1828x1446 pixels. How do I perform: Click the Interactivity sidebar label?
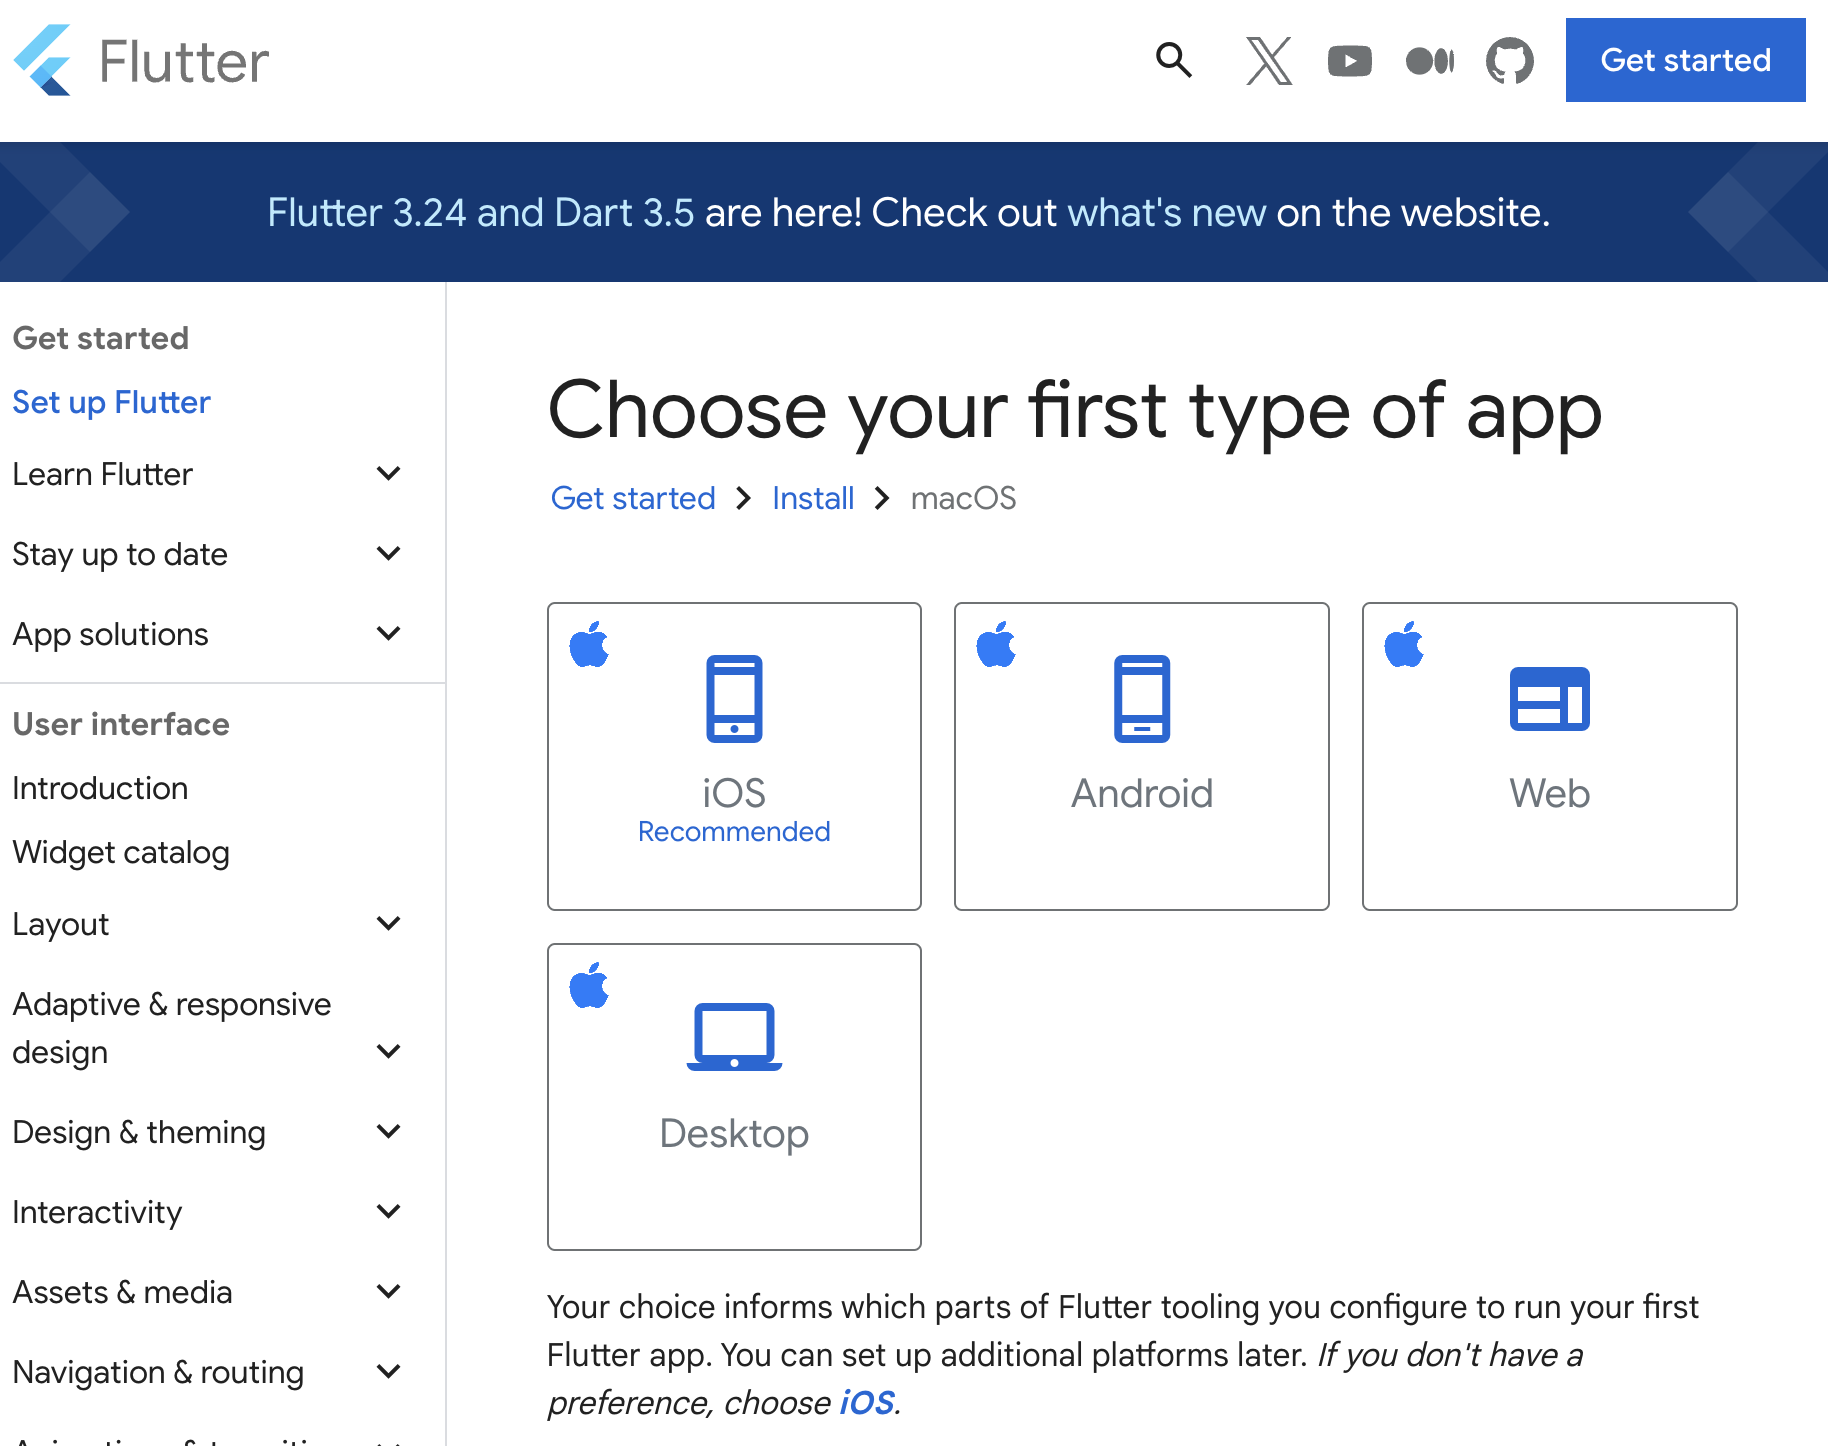click(97, 1212)
